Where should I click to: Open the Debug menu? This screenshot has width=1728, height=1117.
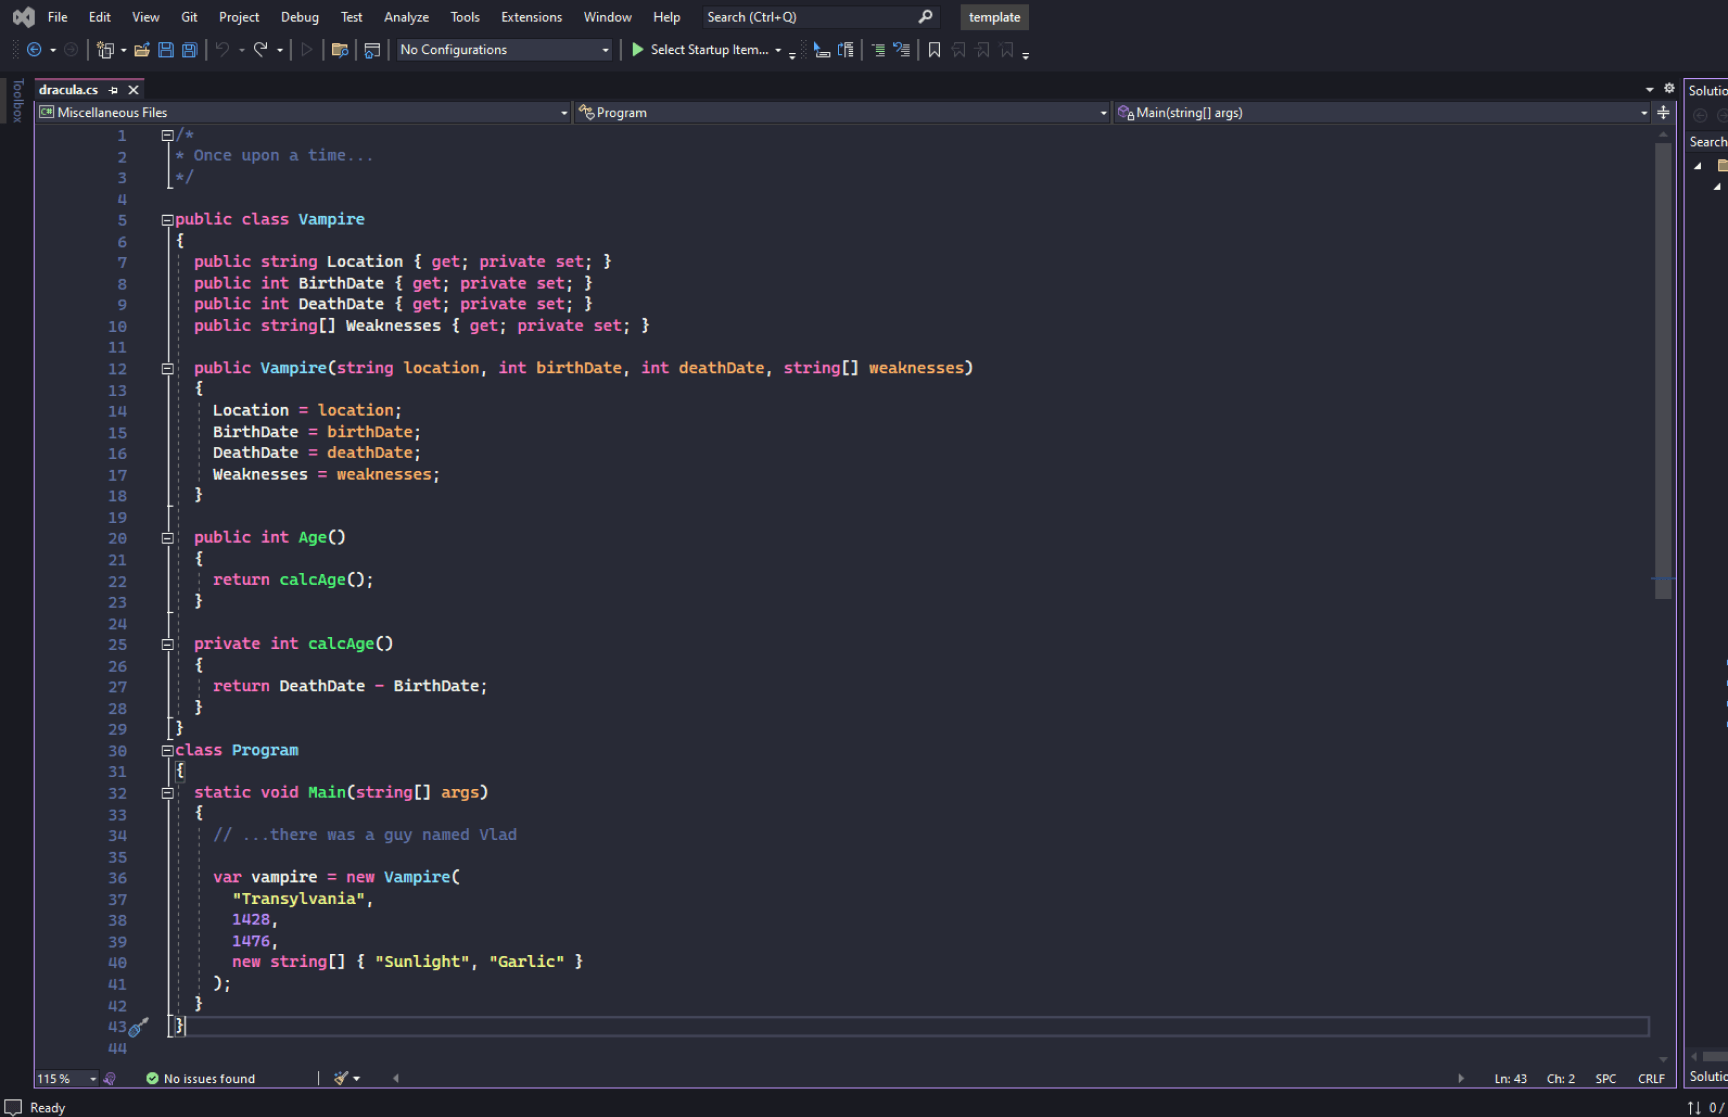coord(299,17)
